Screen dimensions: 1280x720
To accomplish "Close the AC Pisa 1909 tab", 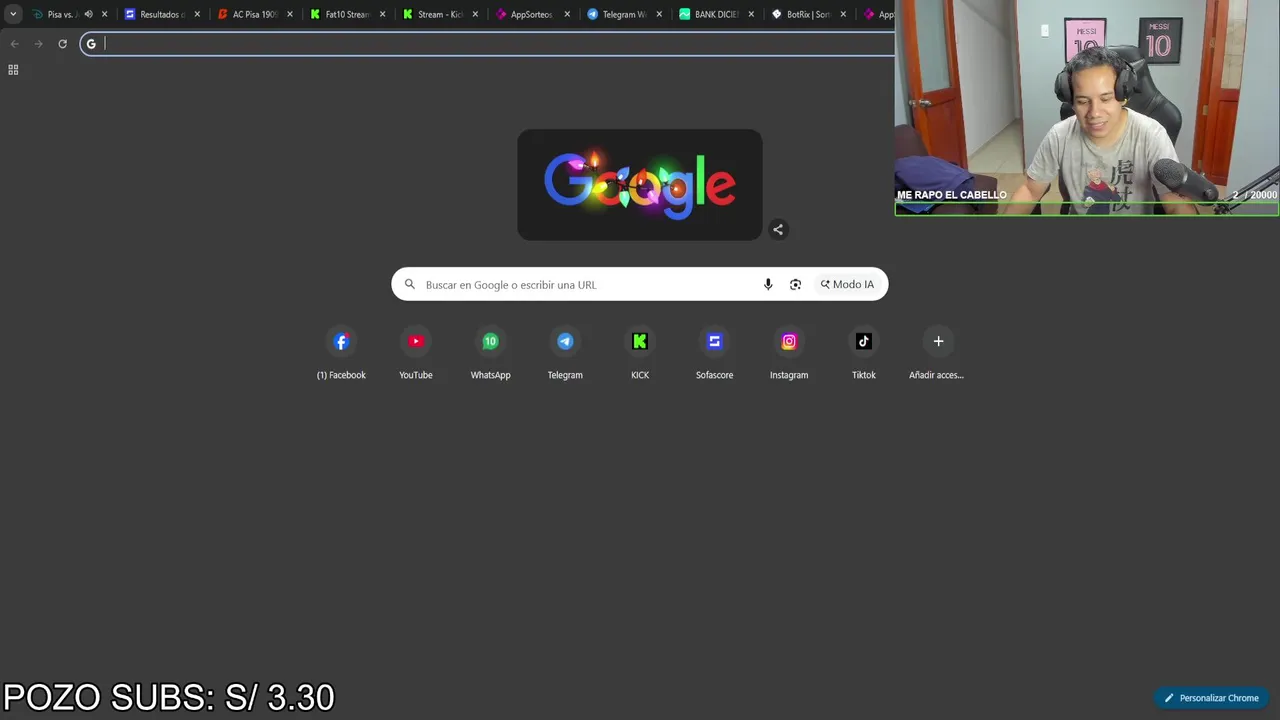I will 290,14.
